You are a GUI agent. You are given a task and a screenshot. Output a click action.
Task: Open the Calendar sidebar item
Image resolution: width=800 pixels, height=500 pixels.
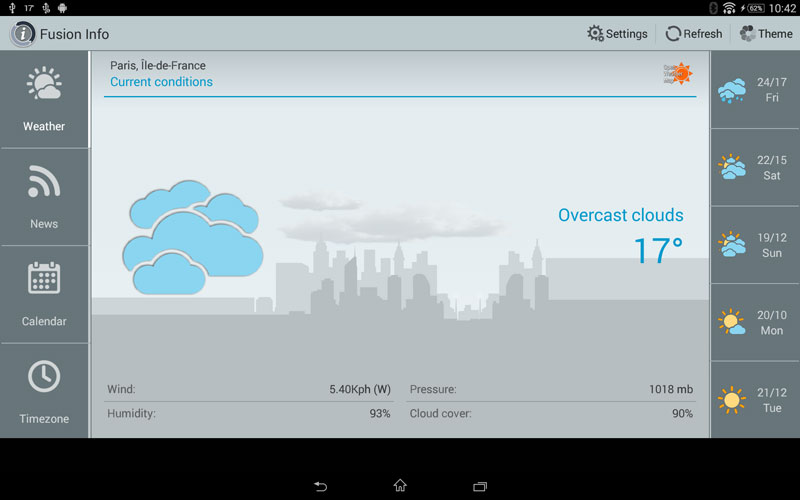44,293
